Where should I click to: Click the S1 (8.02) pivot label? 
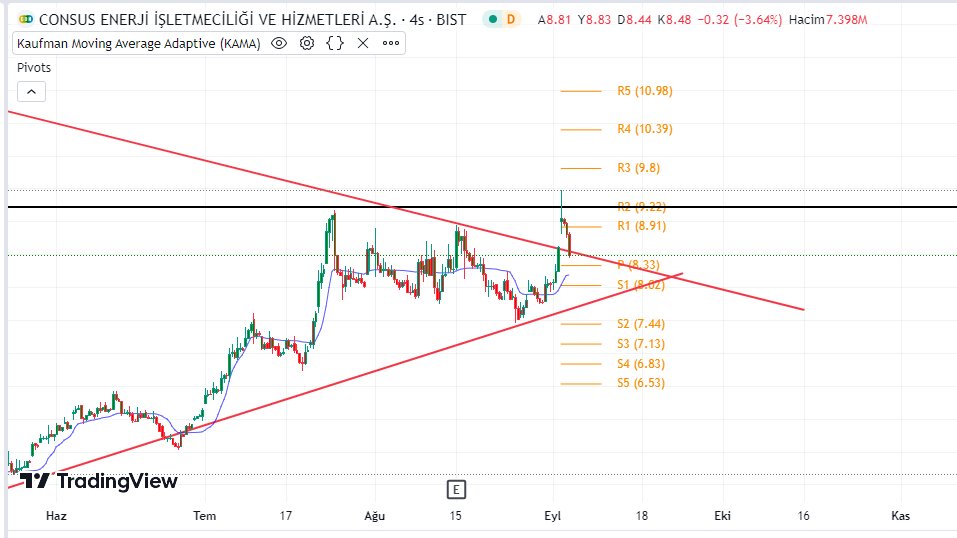click(641, 285)
